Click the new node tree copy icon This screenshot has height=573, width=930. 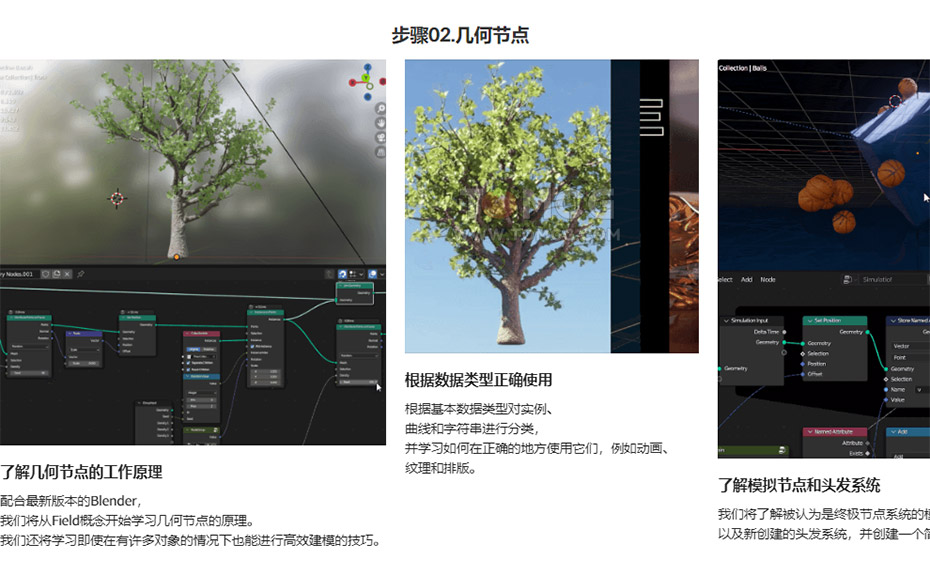[x=56, y=274]
